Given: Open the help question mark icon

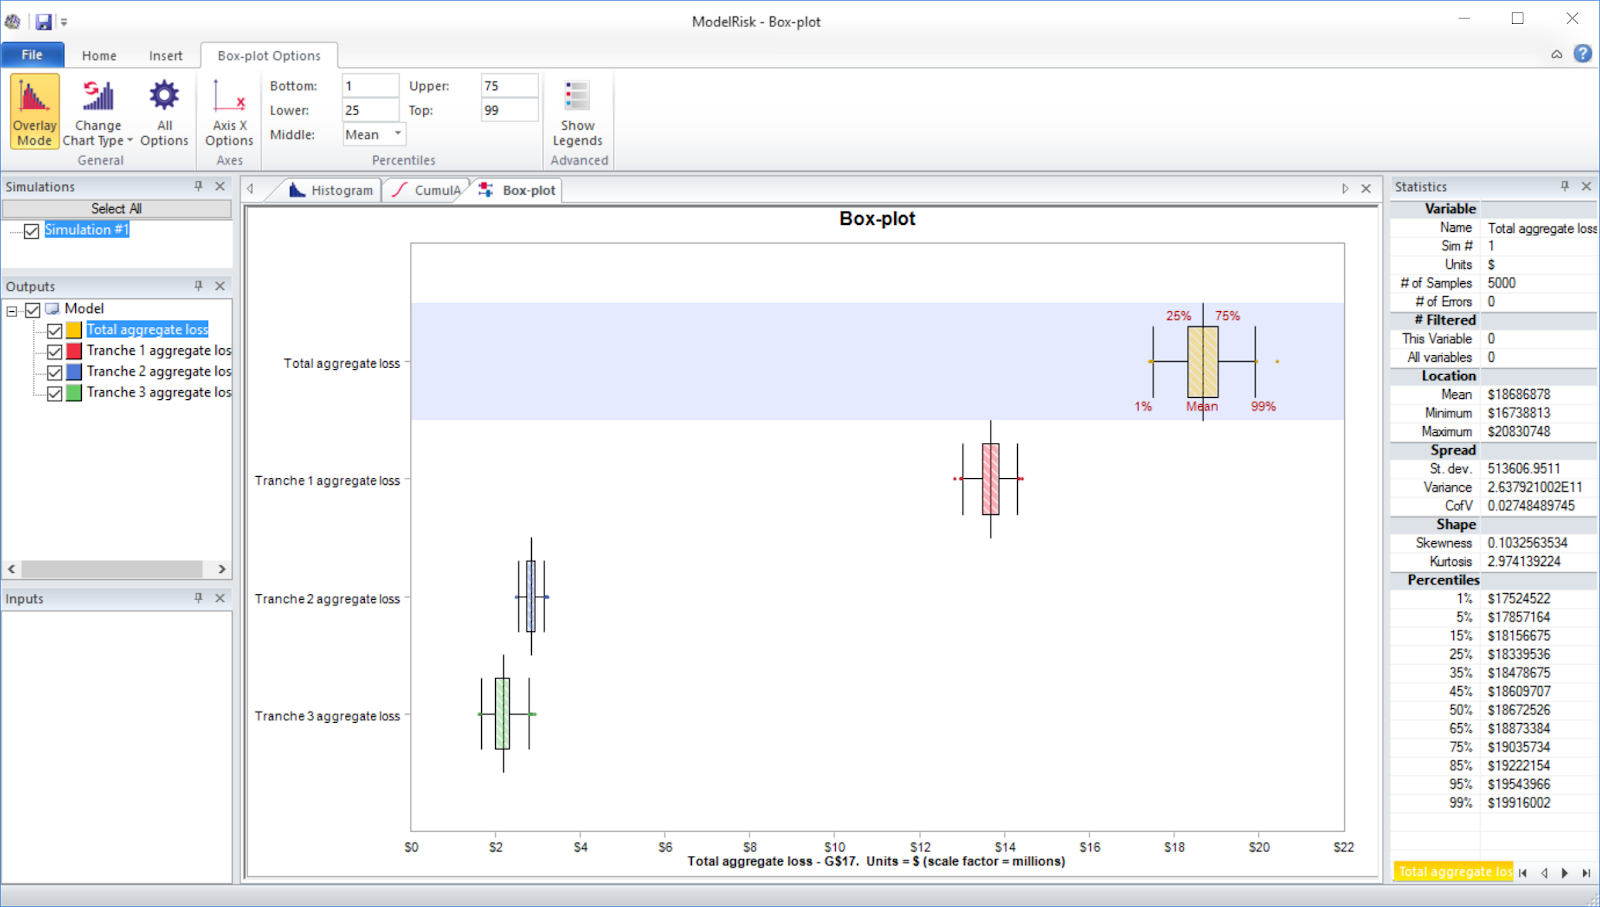Looking at the screenshot, I should 1582,54.
